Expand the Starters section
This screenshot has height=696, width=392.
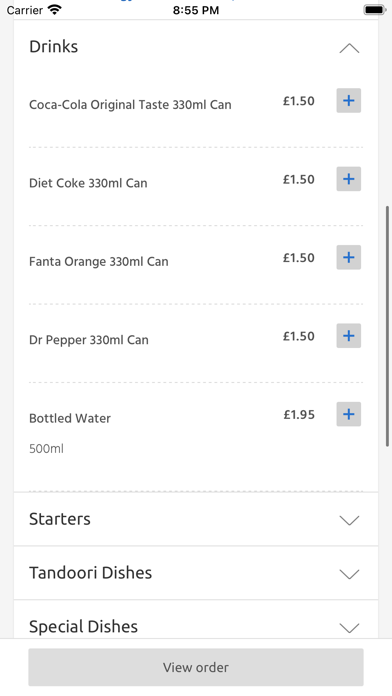[349, 520]
